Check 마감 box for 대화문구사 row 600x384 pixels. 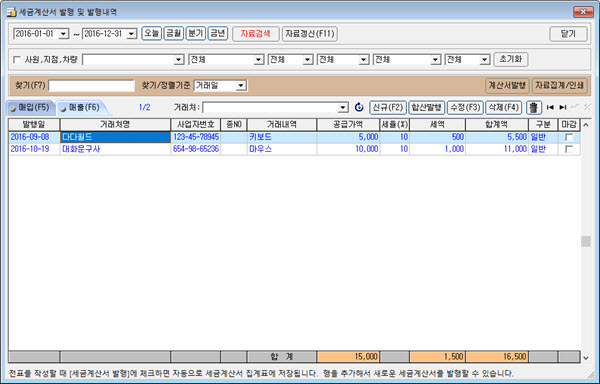(569, 149)
